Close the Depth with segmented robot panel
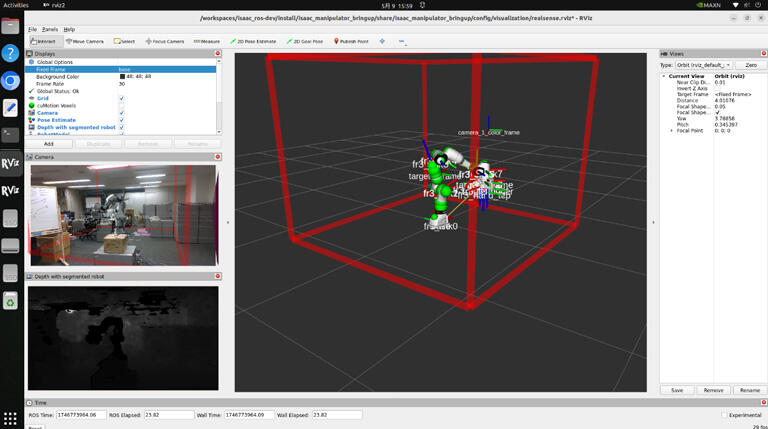768x429 pixels. tap(218, 276)
